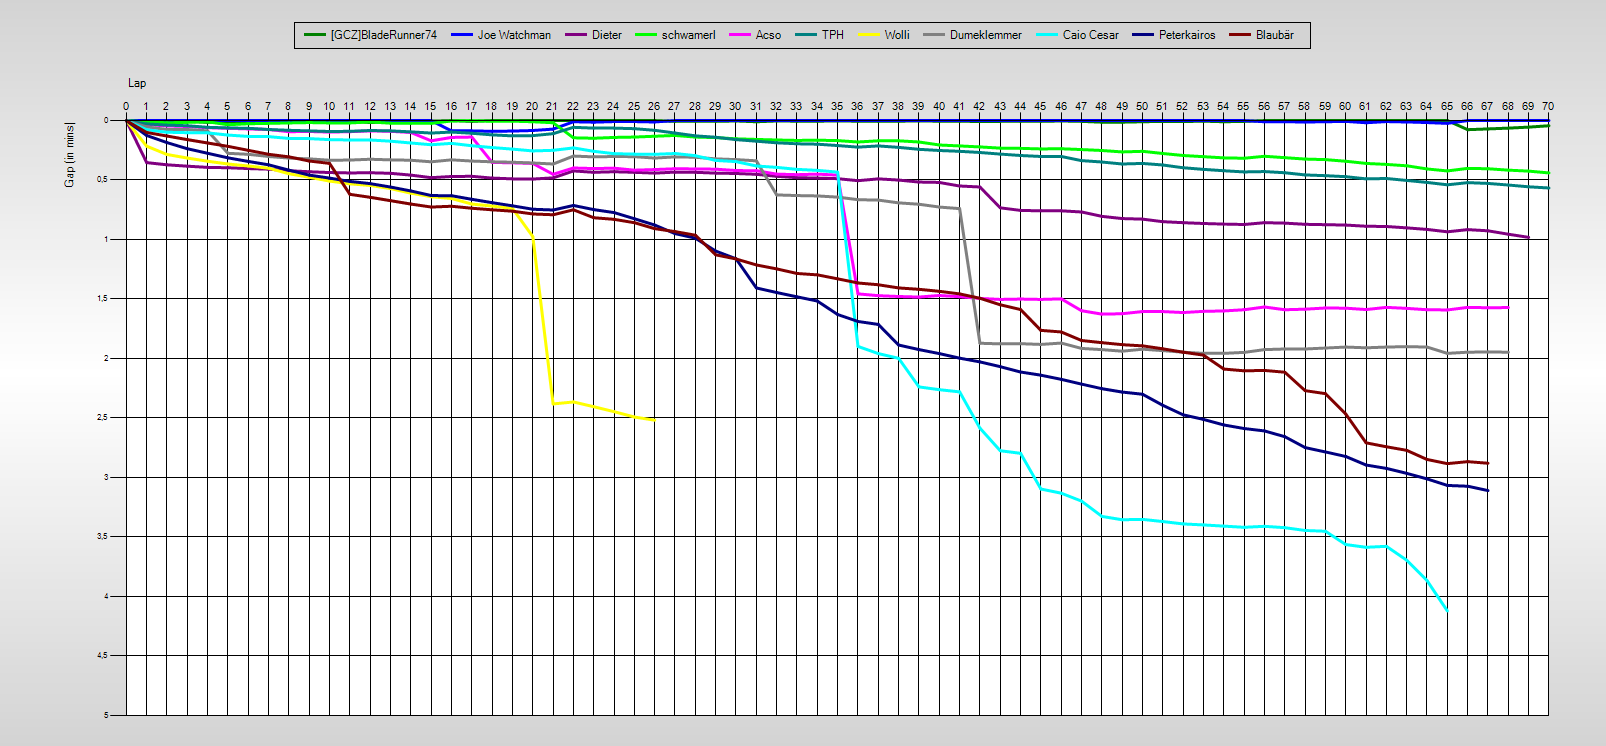
Task: Select the Peterkairos legend label
Action: tap(1187, 35)
